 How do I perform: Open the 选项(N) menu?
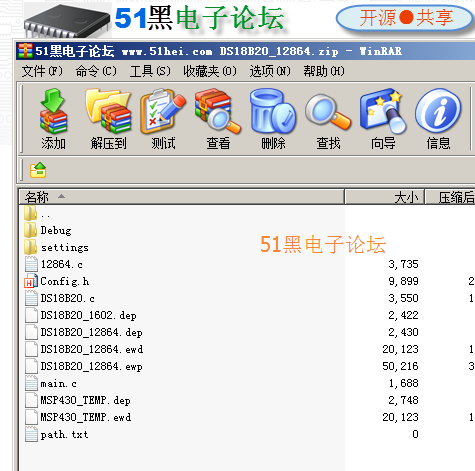pos(270,71)
